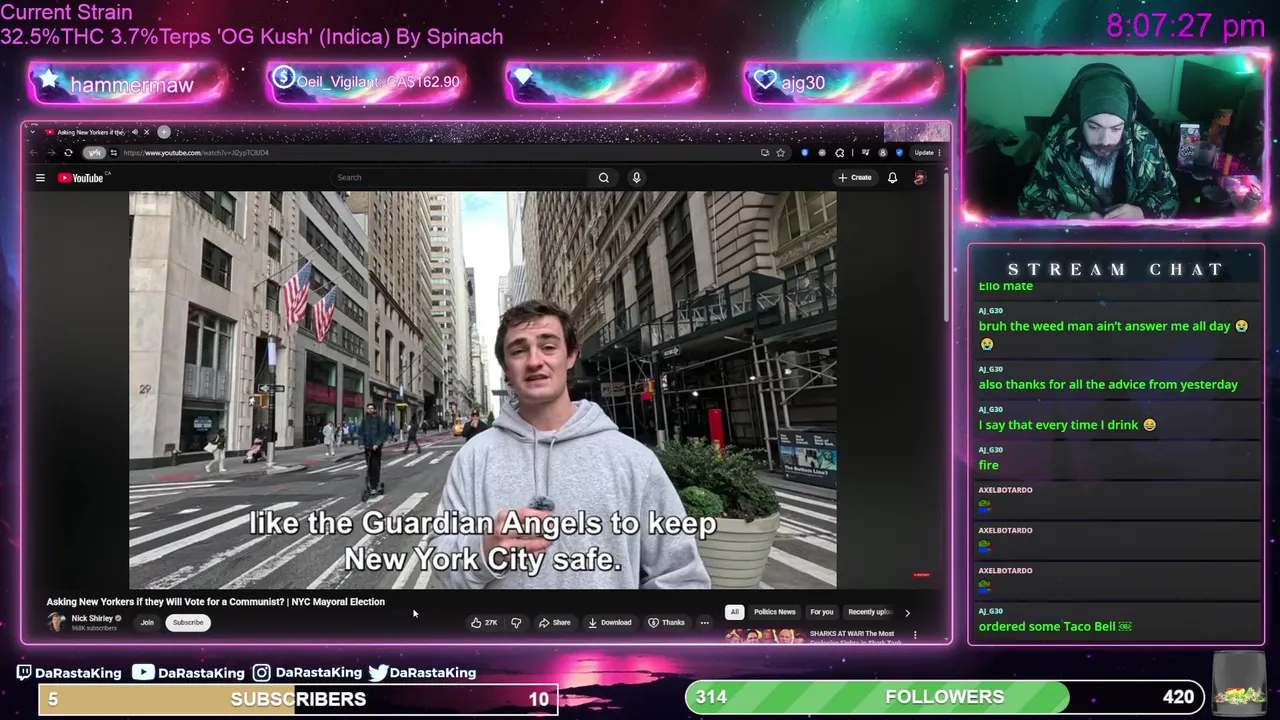Click the tip jar icon by the followers bar
The image size is (1280, 720).
(1238, 683)
